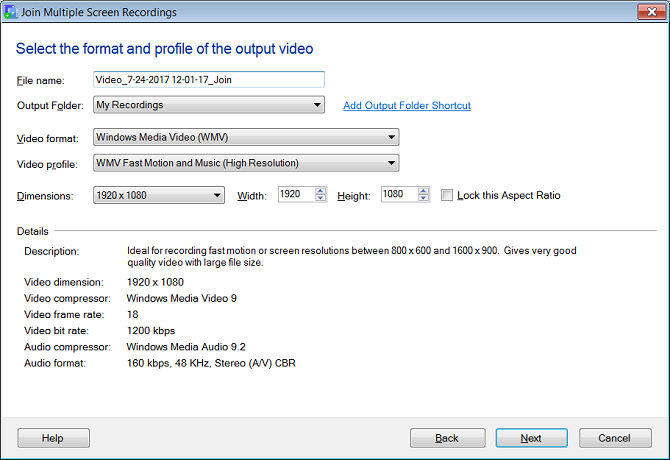This screenshot has width=670, height=460.
Task: Click the dialog title bar text
Action: tap(99, 12)
